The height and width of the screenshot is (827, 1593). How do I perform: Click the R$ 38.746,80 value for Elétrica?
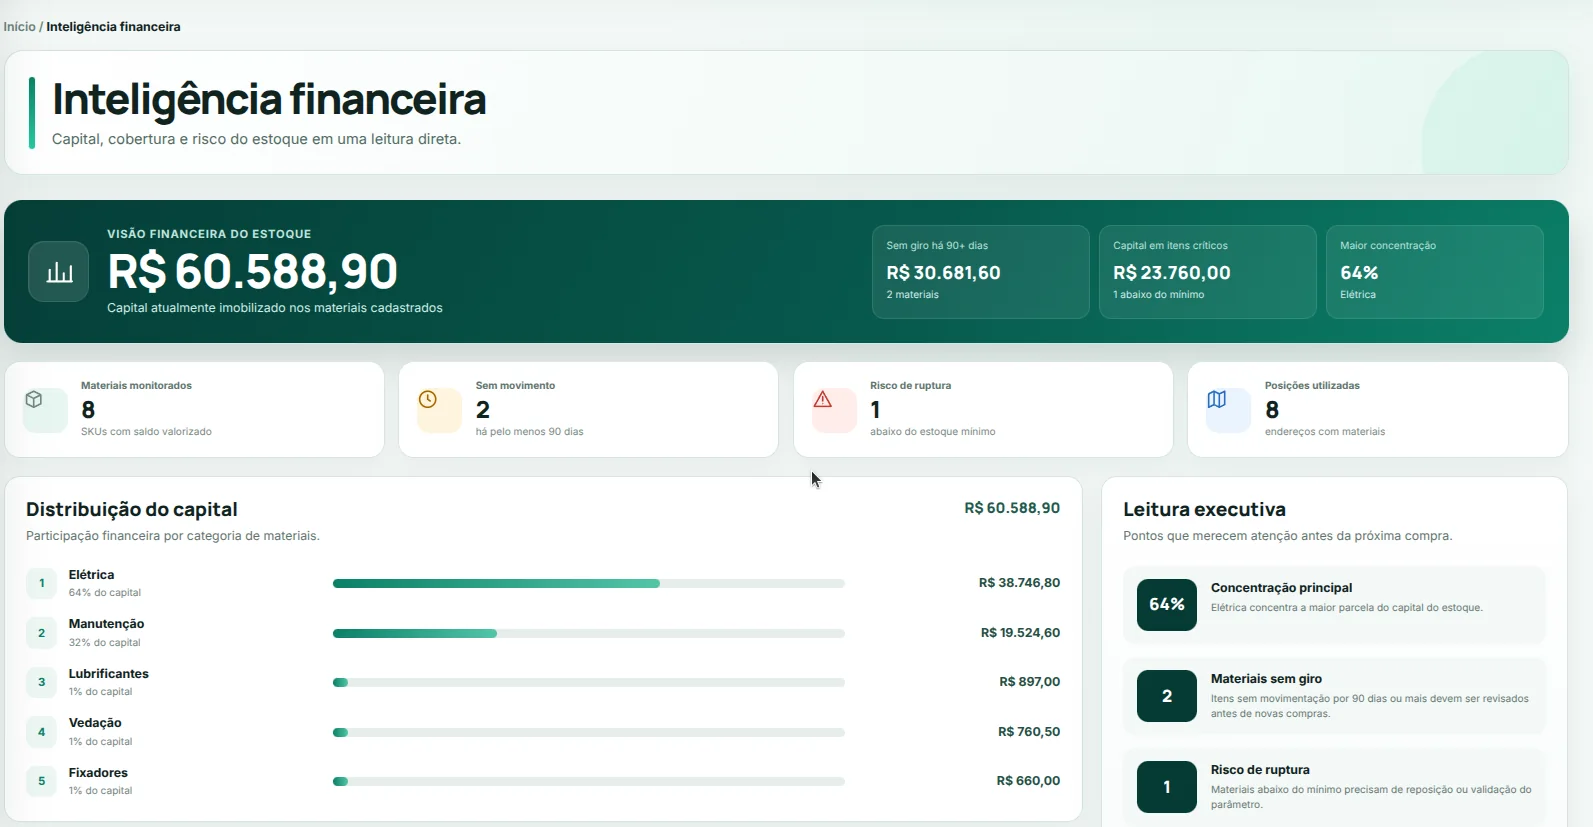tap(1019, 583)
